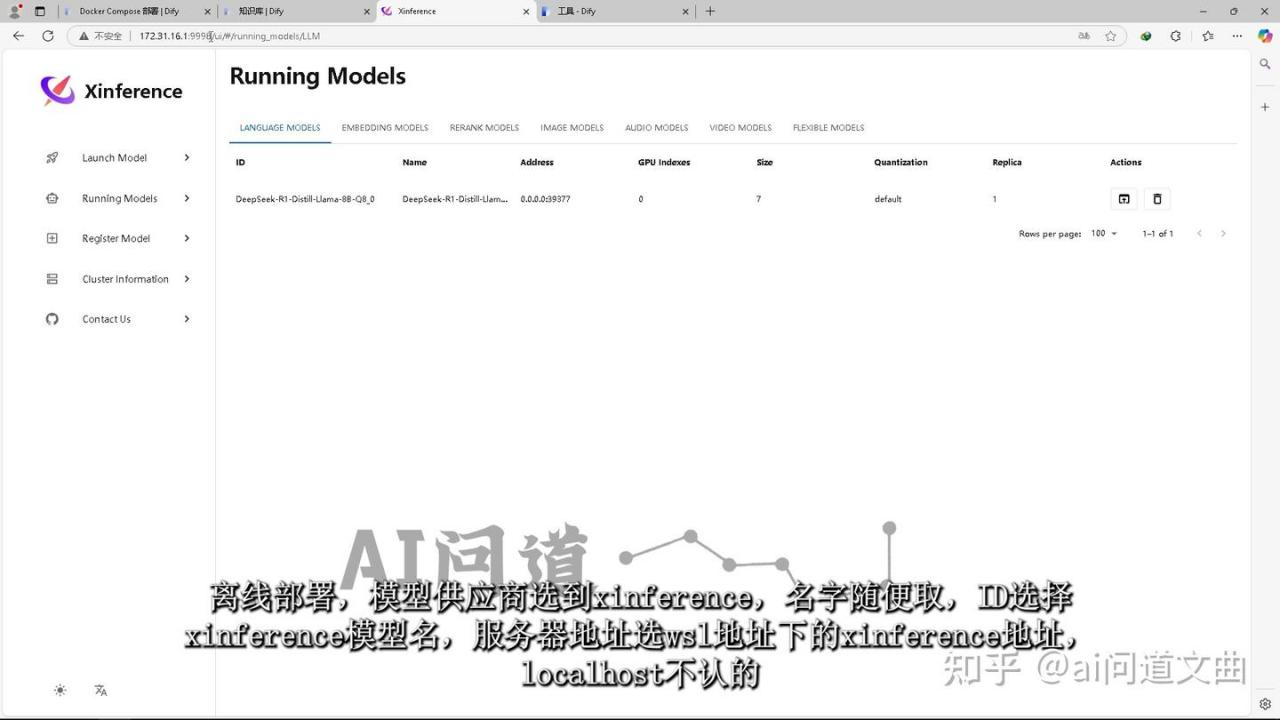Screen dimensions: 1280x720
Task: Click browser back arrow
Action: click(x=18, y=36)
